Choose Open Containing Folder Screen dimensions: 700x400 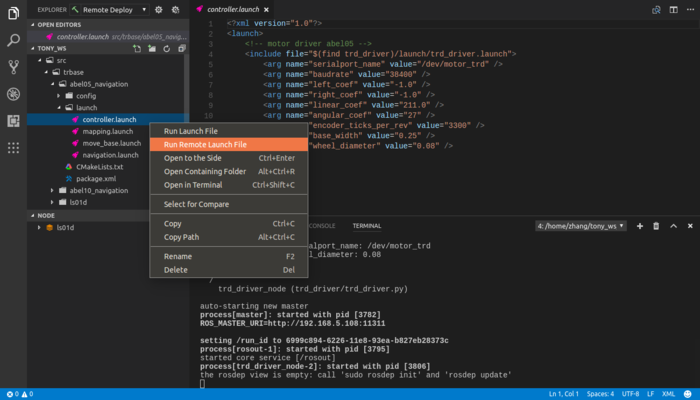tap(229, 171)
